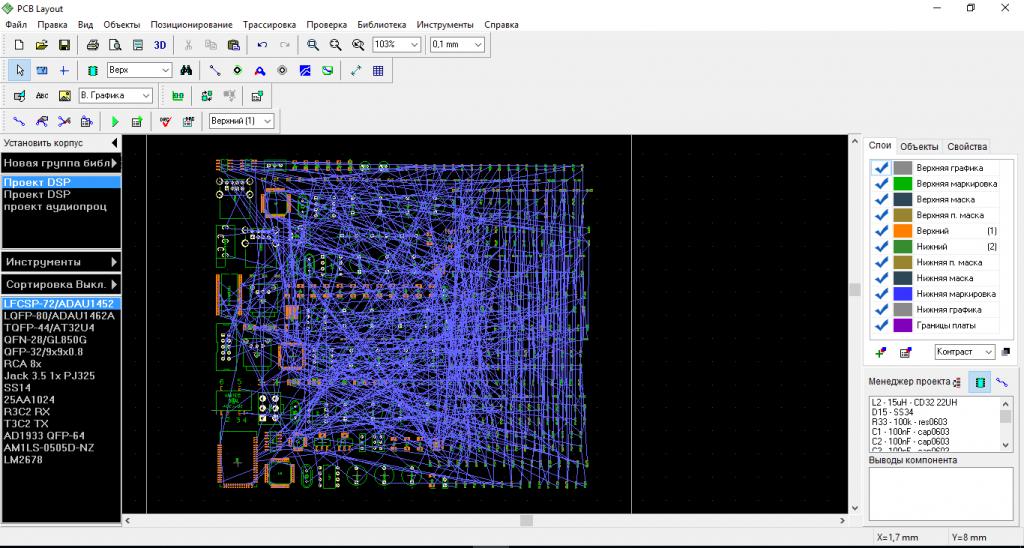Click the Print icon in toolbar
This screenshot has width=1024, height=548.
coord(92,45)
